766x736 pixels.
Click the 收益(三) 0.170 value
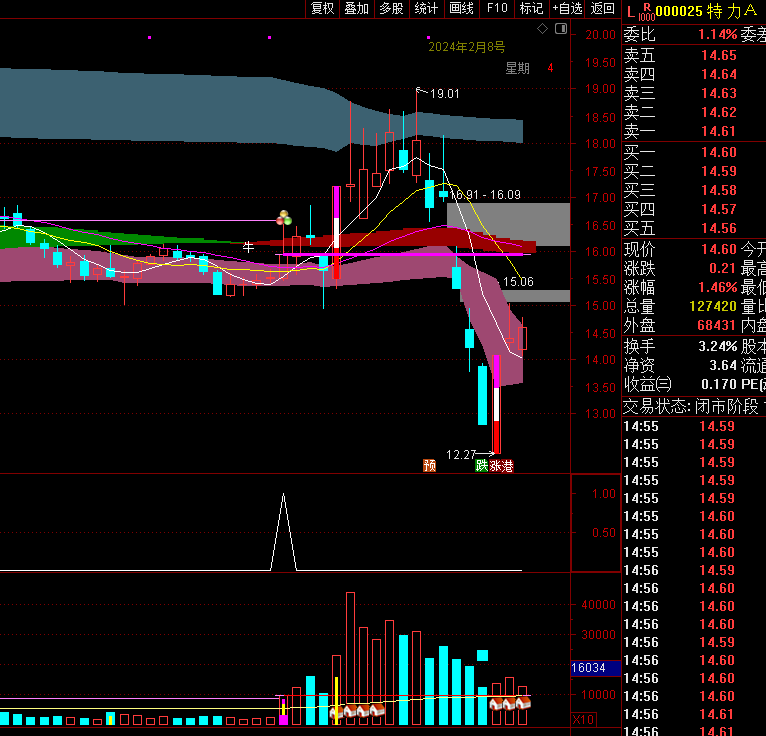[x=719, y=384]
